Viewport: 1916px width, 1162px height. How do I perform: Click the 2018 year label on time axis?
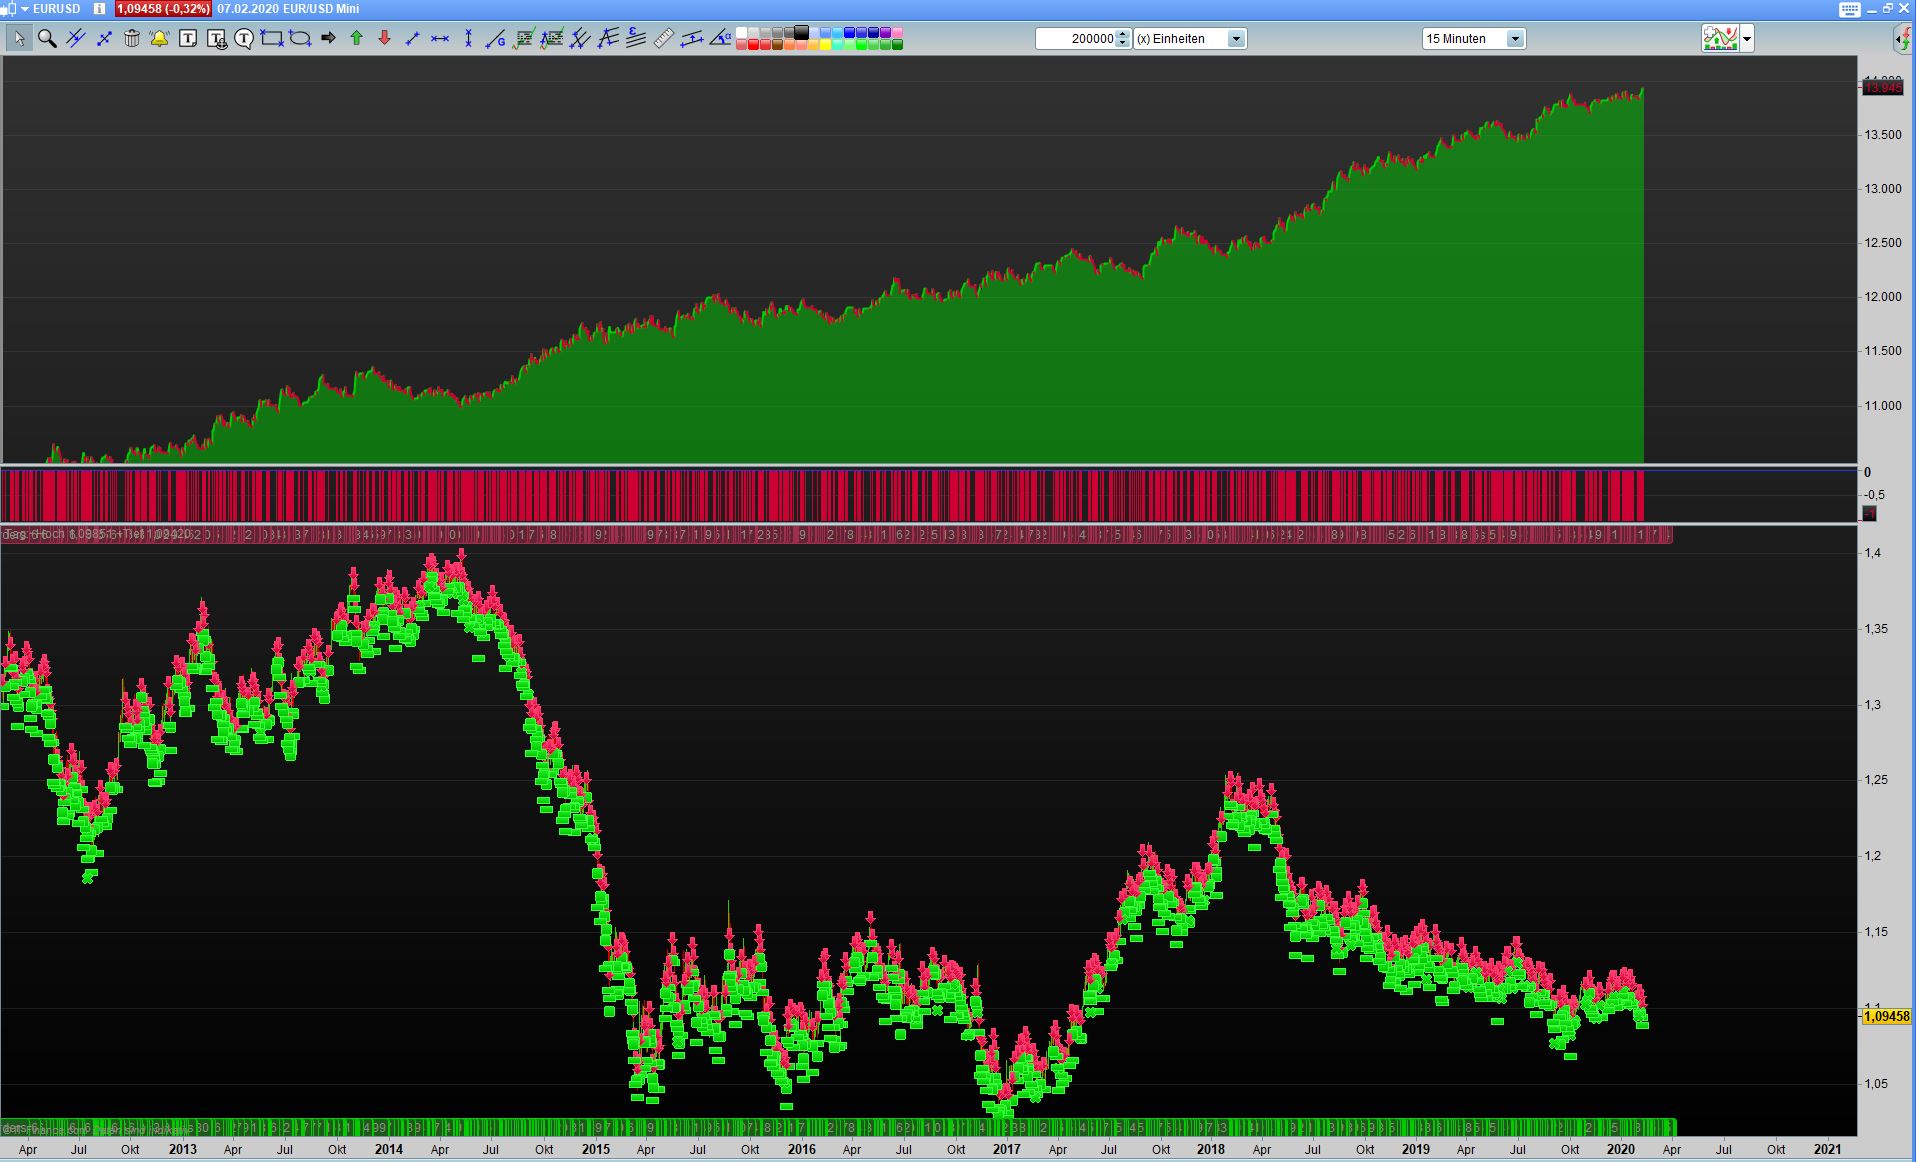(x=1210, y=1149)
